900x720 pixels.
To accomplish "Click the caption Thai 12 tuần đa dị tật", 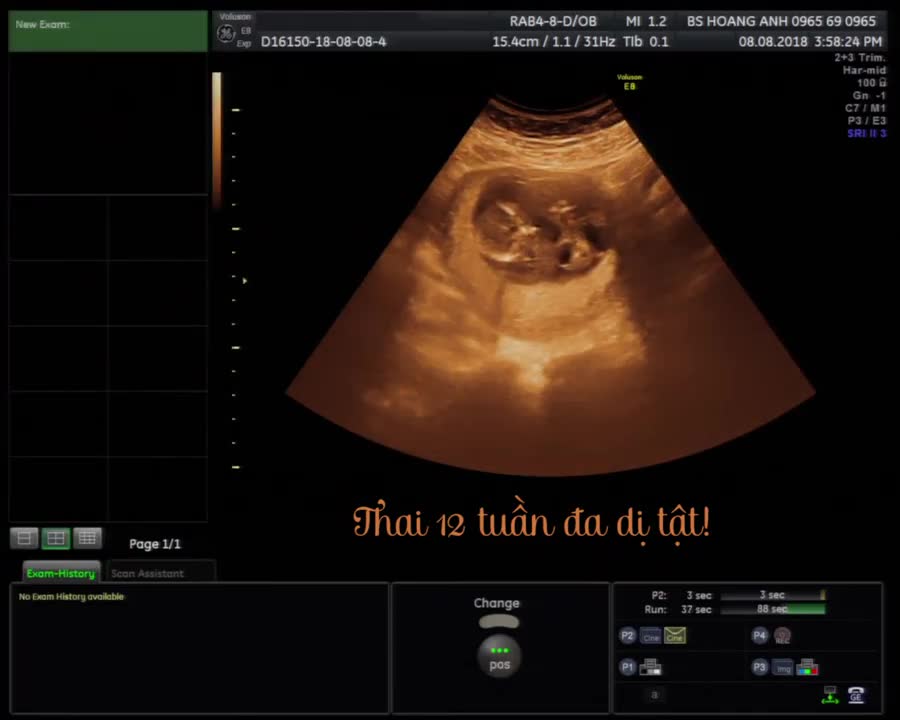I will [532, 520].
